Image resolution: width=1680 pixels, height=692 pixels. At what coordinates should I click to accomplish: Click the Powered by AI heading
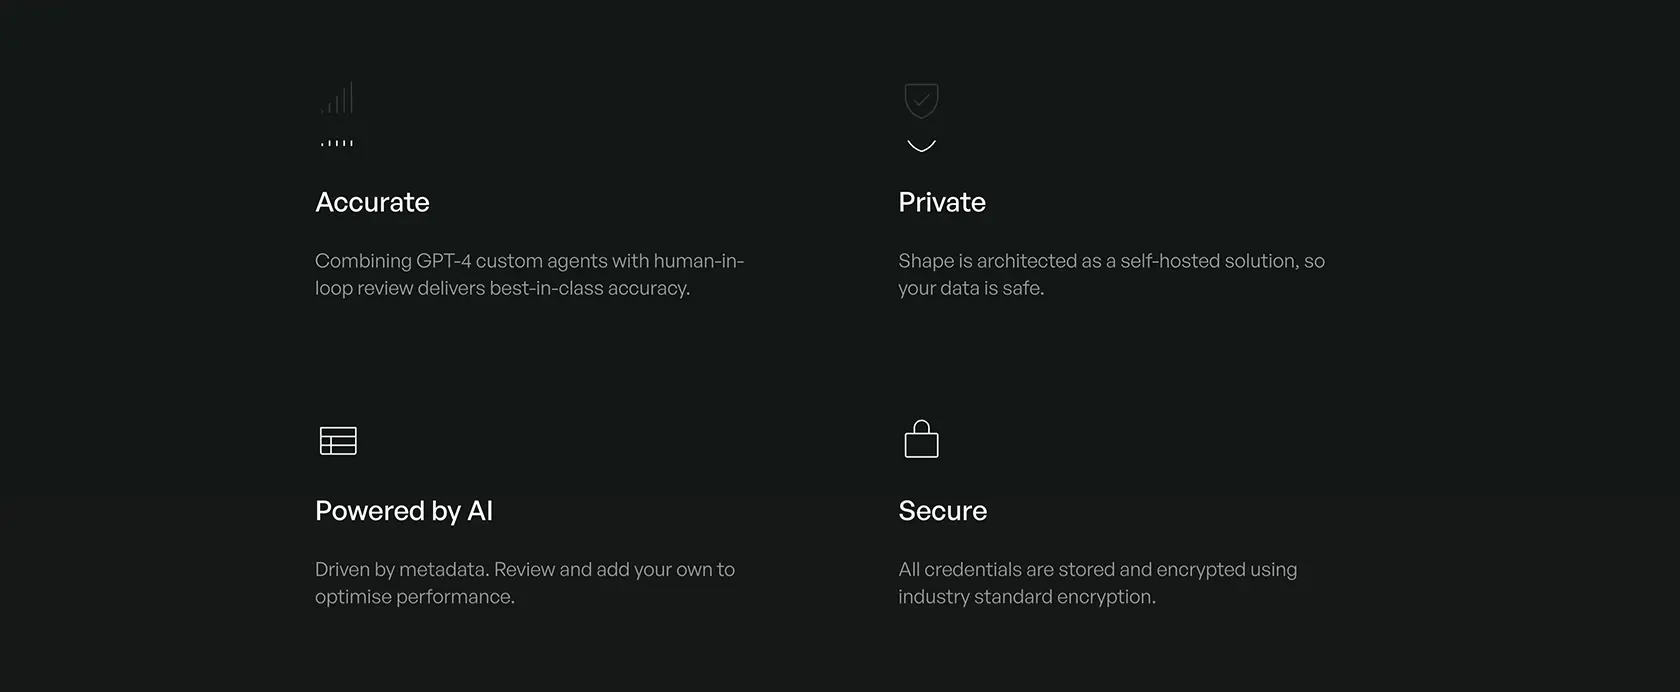click(x=404, y=511)
